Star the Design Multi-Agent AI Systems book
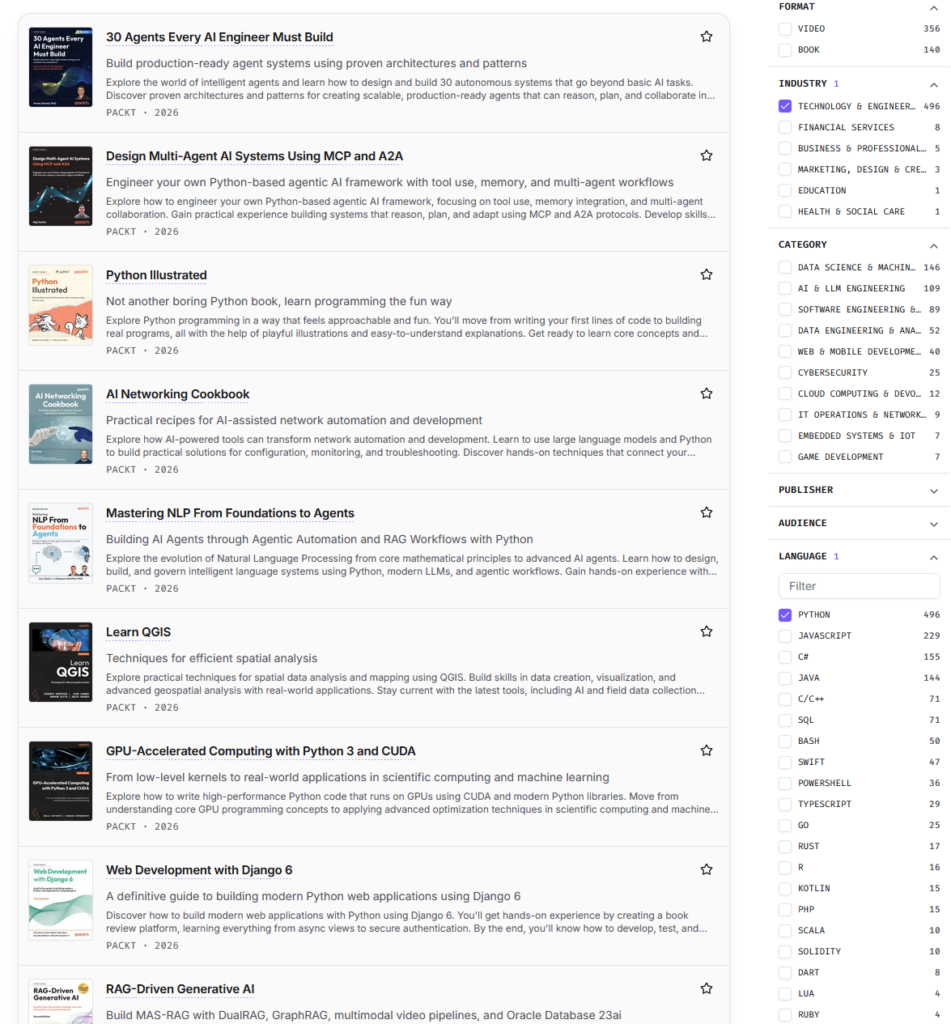Screen dimensions: 951x1024 pos(706,155)
